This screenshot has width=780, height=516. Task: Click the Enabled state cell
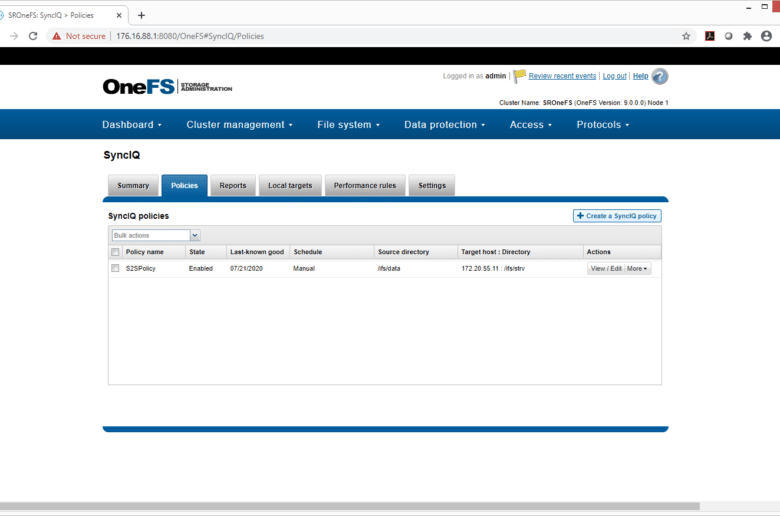click(x=200, y=268)
